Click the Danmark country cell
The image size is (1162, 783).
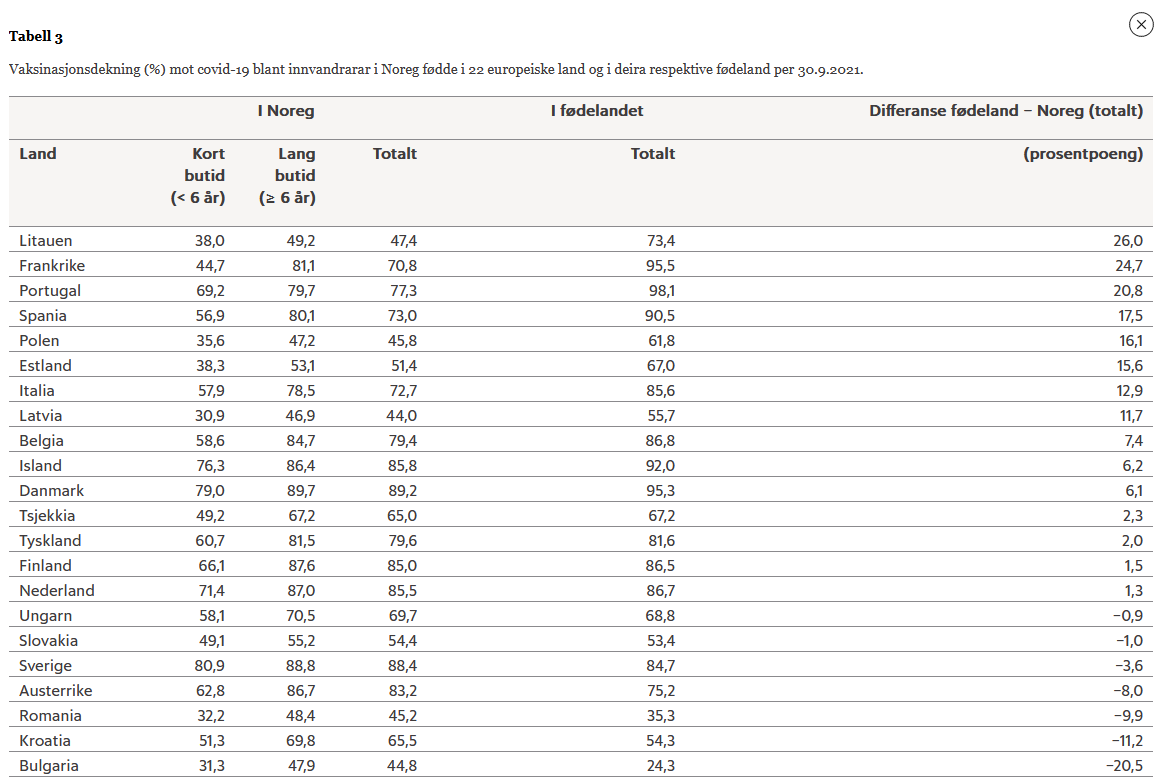(x=52, y=491)
